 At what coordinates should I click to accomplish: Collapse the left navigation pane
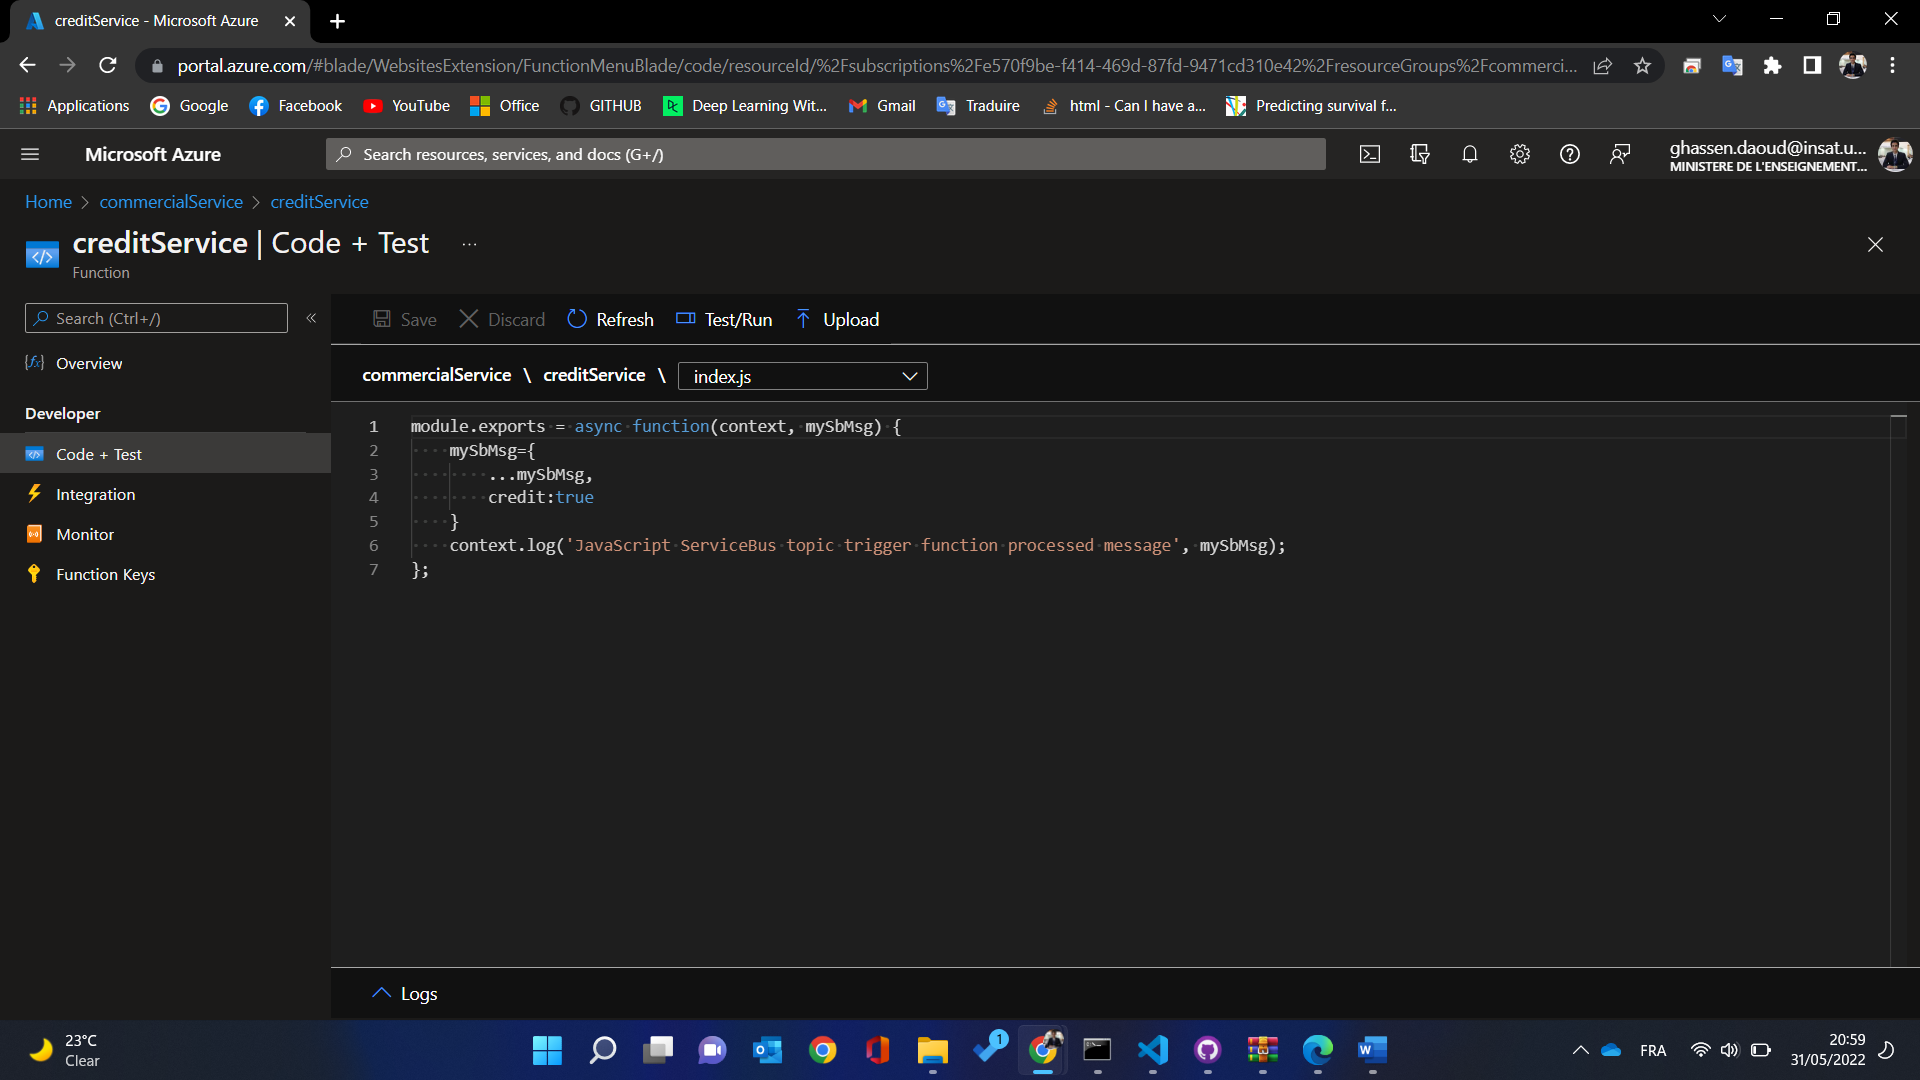coord(311,318)
